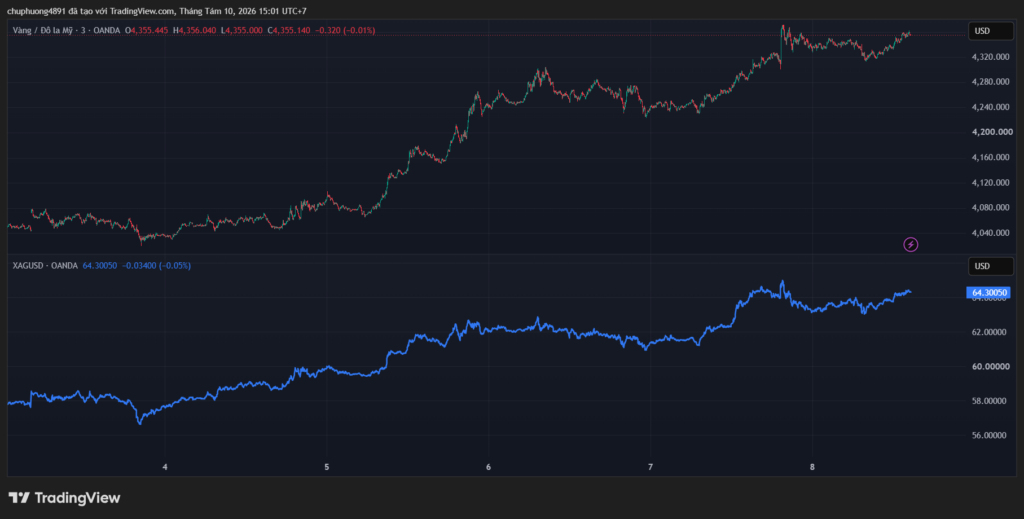This screenshot has width=1024, height=519.
Task: Click the 4,200.000 price axis label
Action: 991,133
